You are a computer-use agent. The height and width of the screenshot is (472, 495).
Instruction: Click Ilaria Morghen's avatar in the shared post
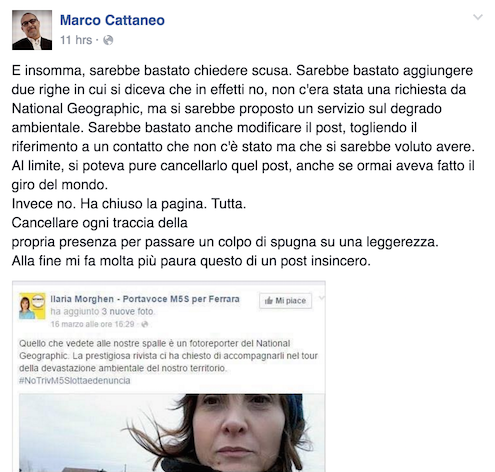pos(32,306)
